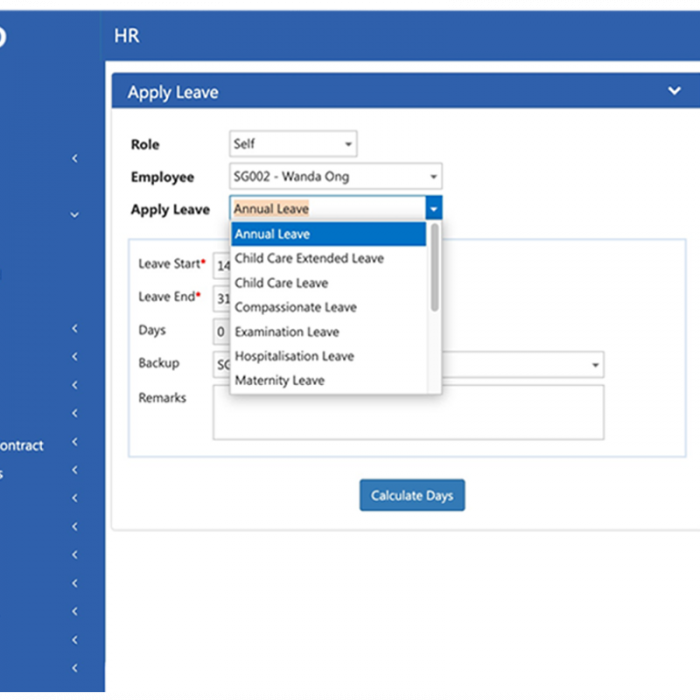Click the Apply Leave combo box arrow

pos(433,209)
